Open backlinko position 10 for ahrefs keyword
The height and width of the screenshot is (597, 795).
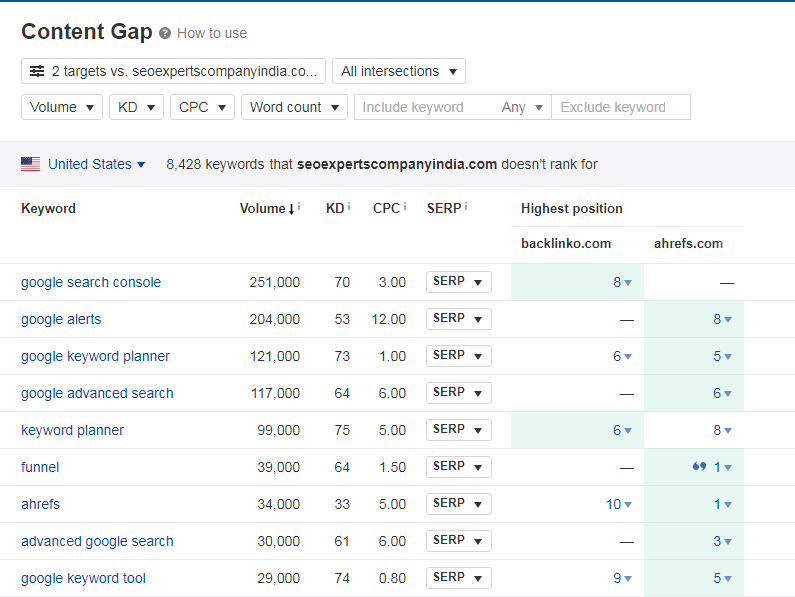click(x=619, y=504)
